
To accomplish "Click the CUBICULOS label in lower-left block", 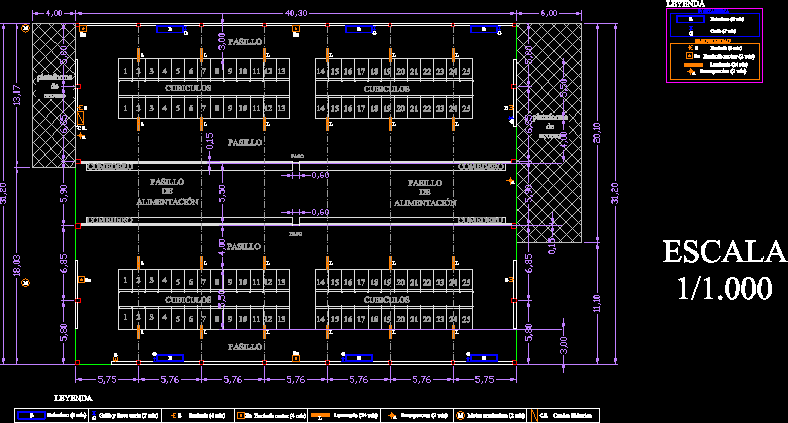I will [x=188, y=300].
